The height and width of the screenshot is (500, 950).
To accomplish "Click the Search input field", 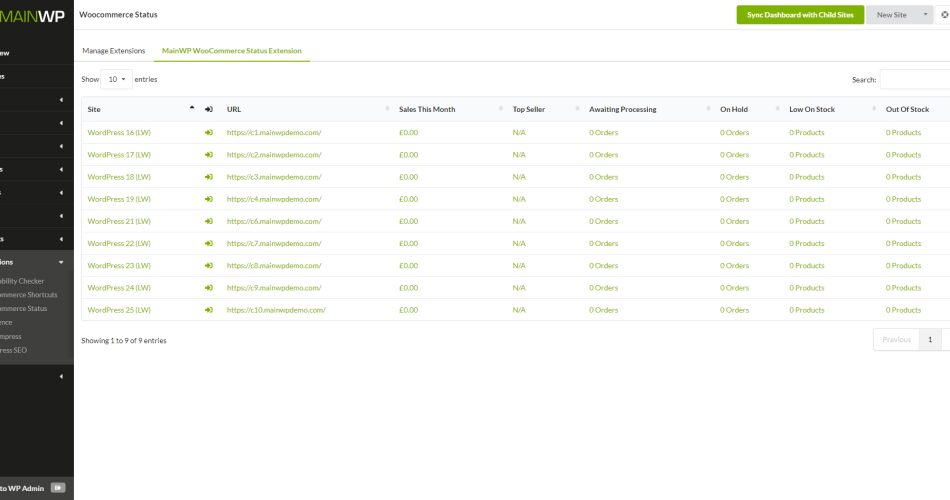I will 915,79.
